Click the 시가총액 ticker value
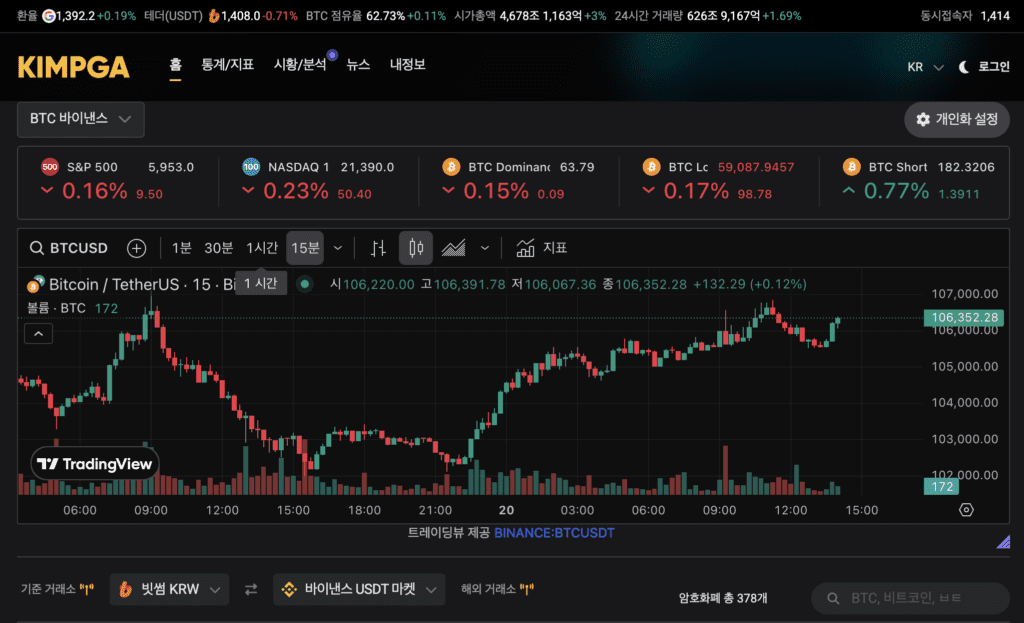The width and height of the screenshot is (1024, 623). [x=541, y=16]
